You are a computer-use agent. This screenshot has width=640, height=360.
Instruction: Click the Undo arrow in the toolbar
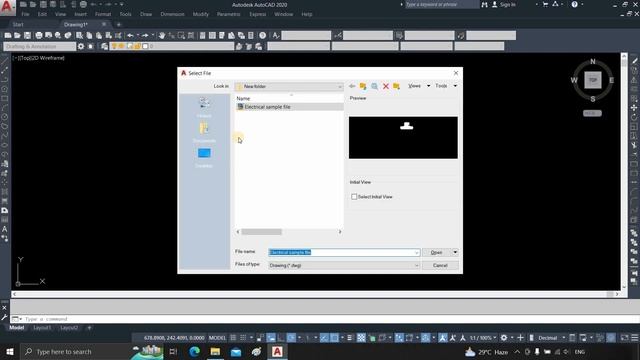[x=130, y=36]
